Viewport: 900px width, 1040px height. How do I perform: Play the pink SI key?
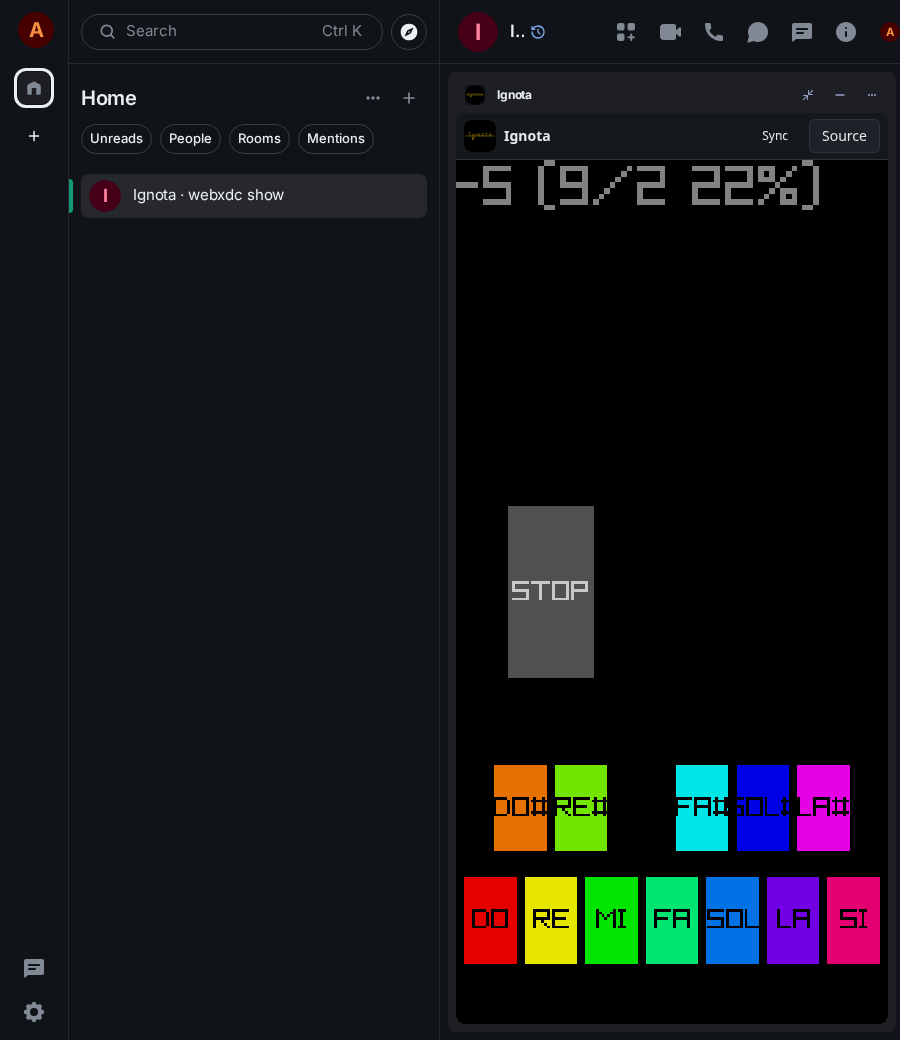point(854,920)
